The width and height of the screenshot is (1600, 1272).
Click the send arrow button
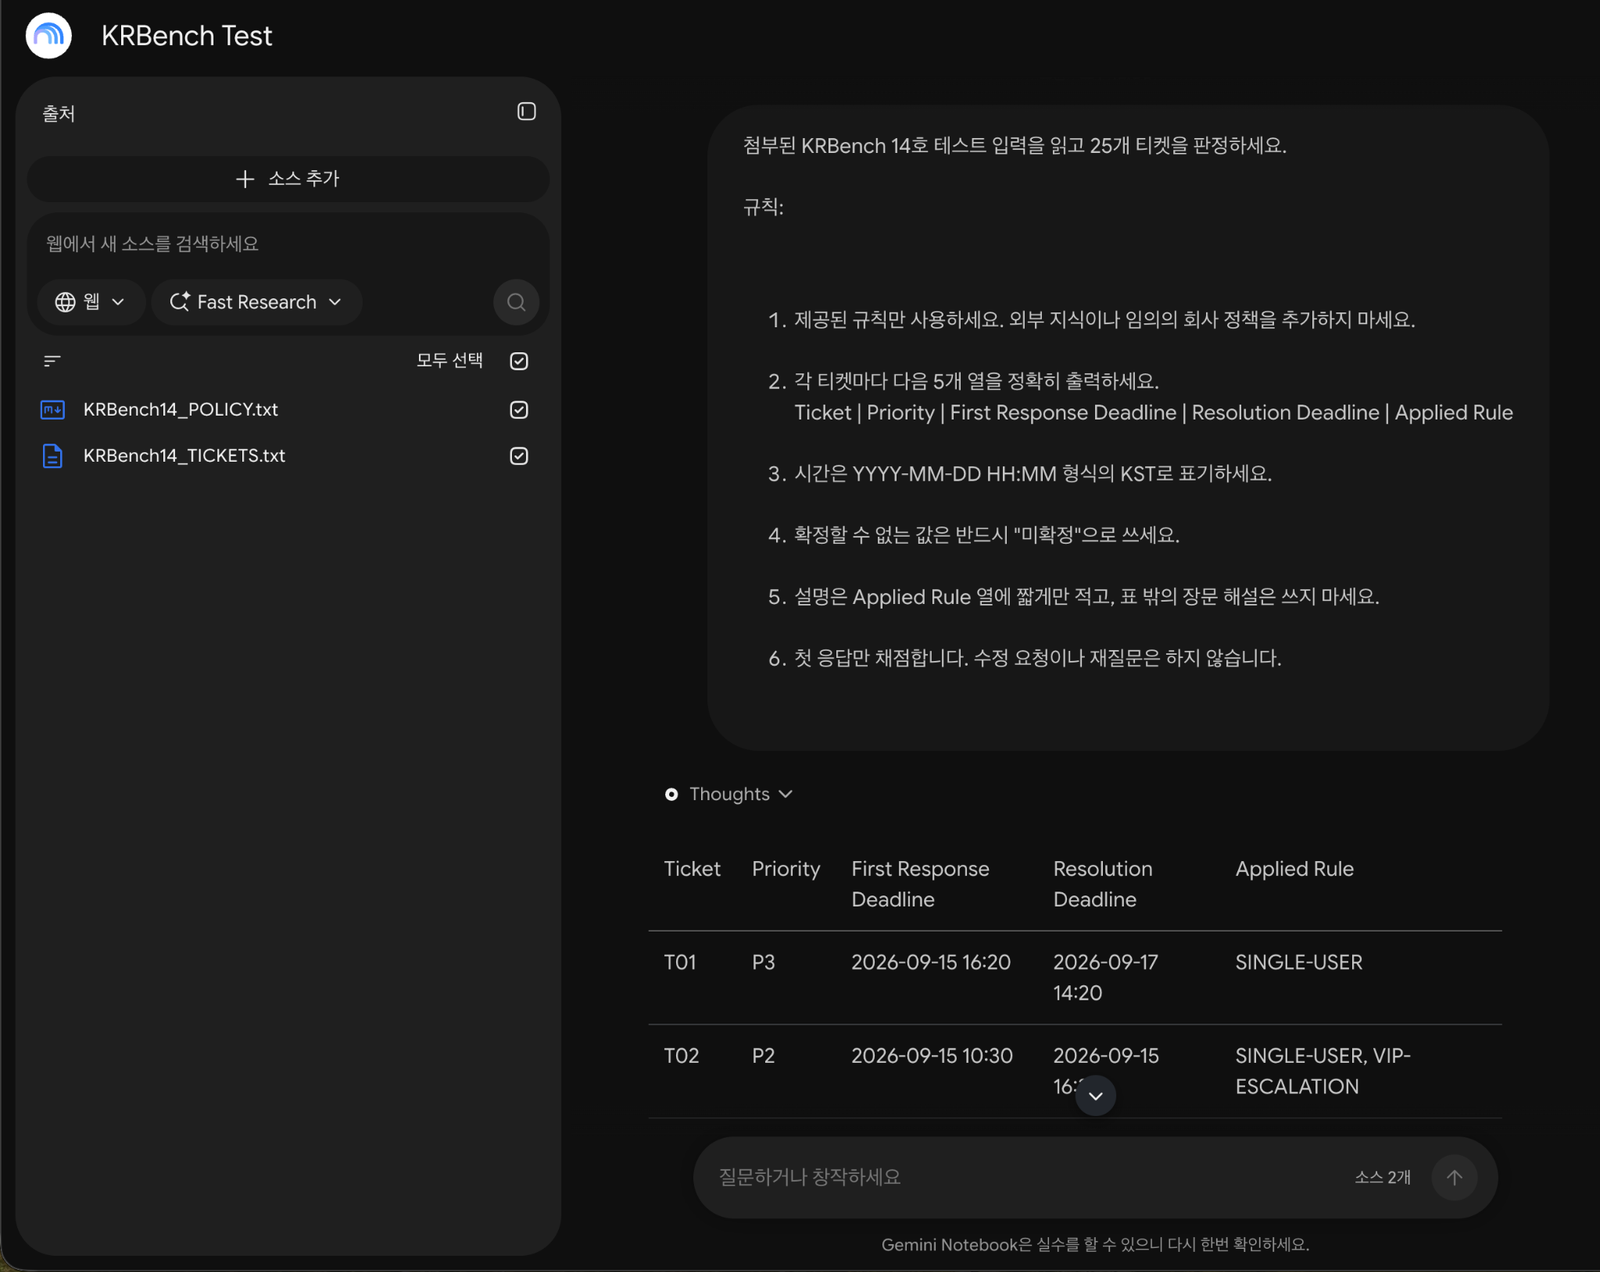[x=1454, y=1177]
